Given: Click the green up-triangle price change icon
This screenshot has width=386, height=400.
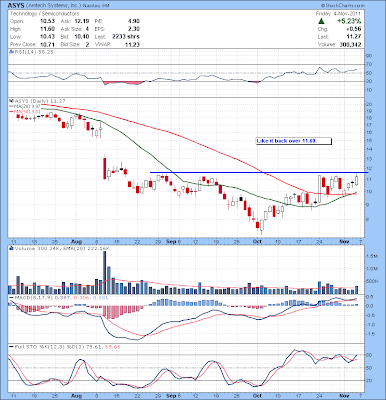Looking at the screenshot, I should point(321,21).
